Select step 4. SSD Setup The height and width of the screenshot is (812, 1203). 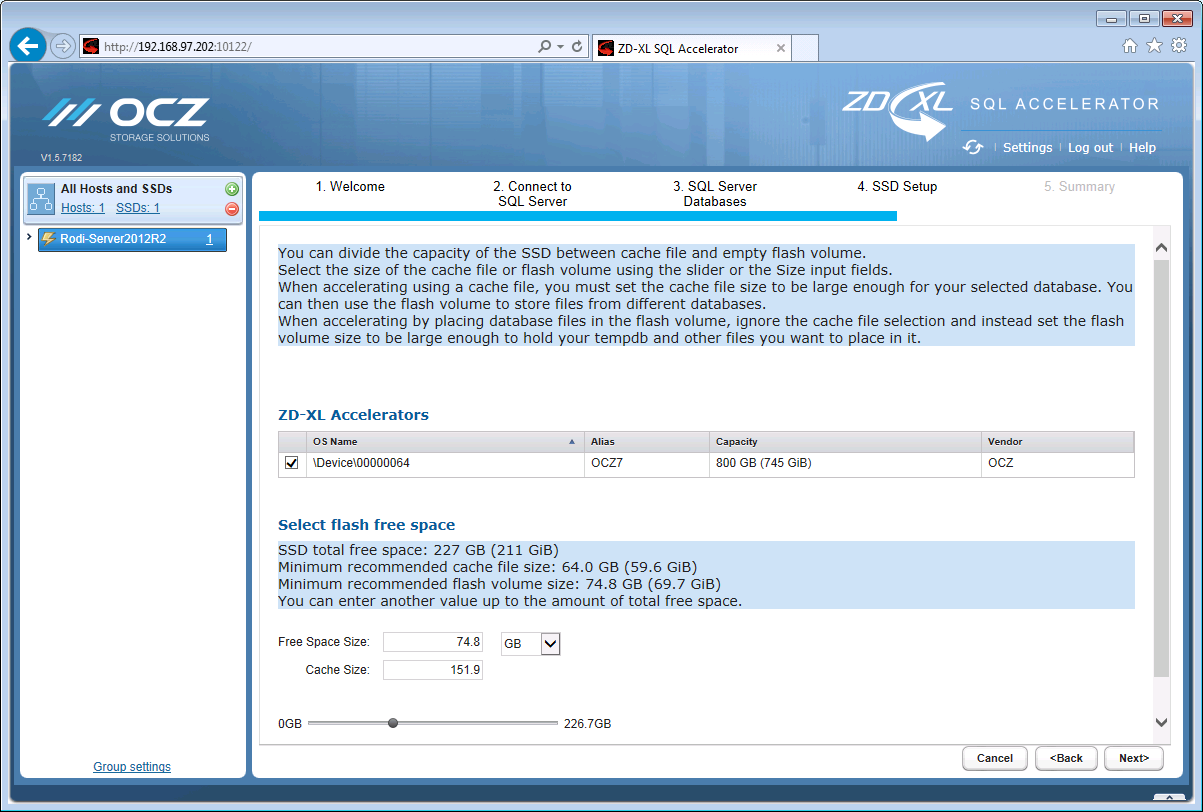(x=897, y=187)
